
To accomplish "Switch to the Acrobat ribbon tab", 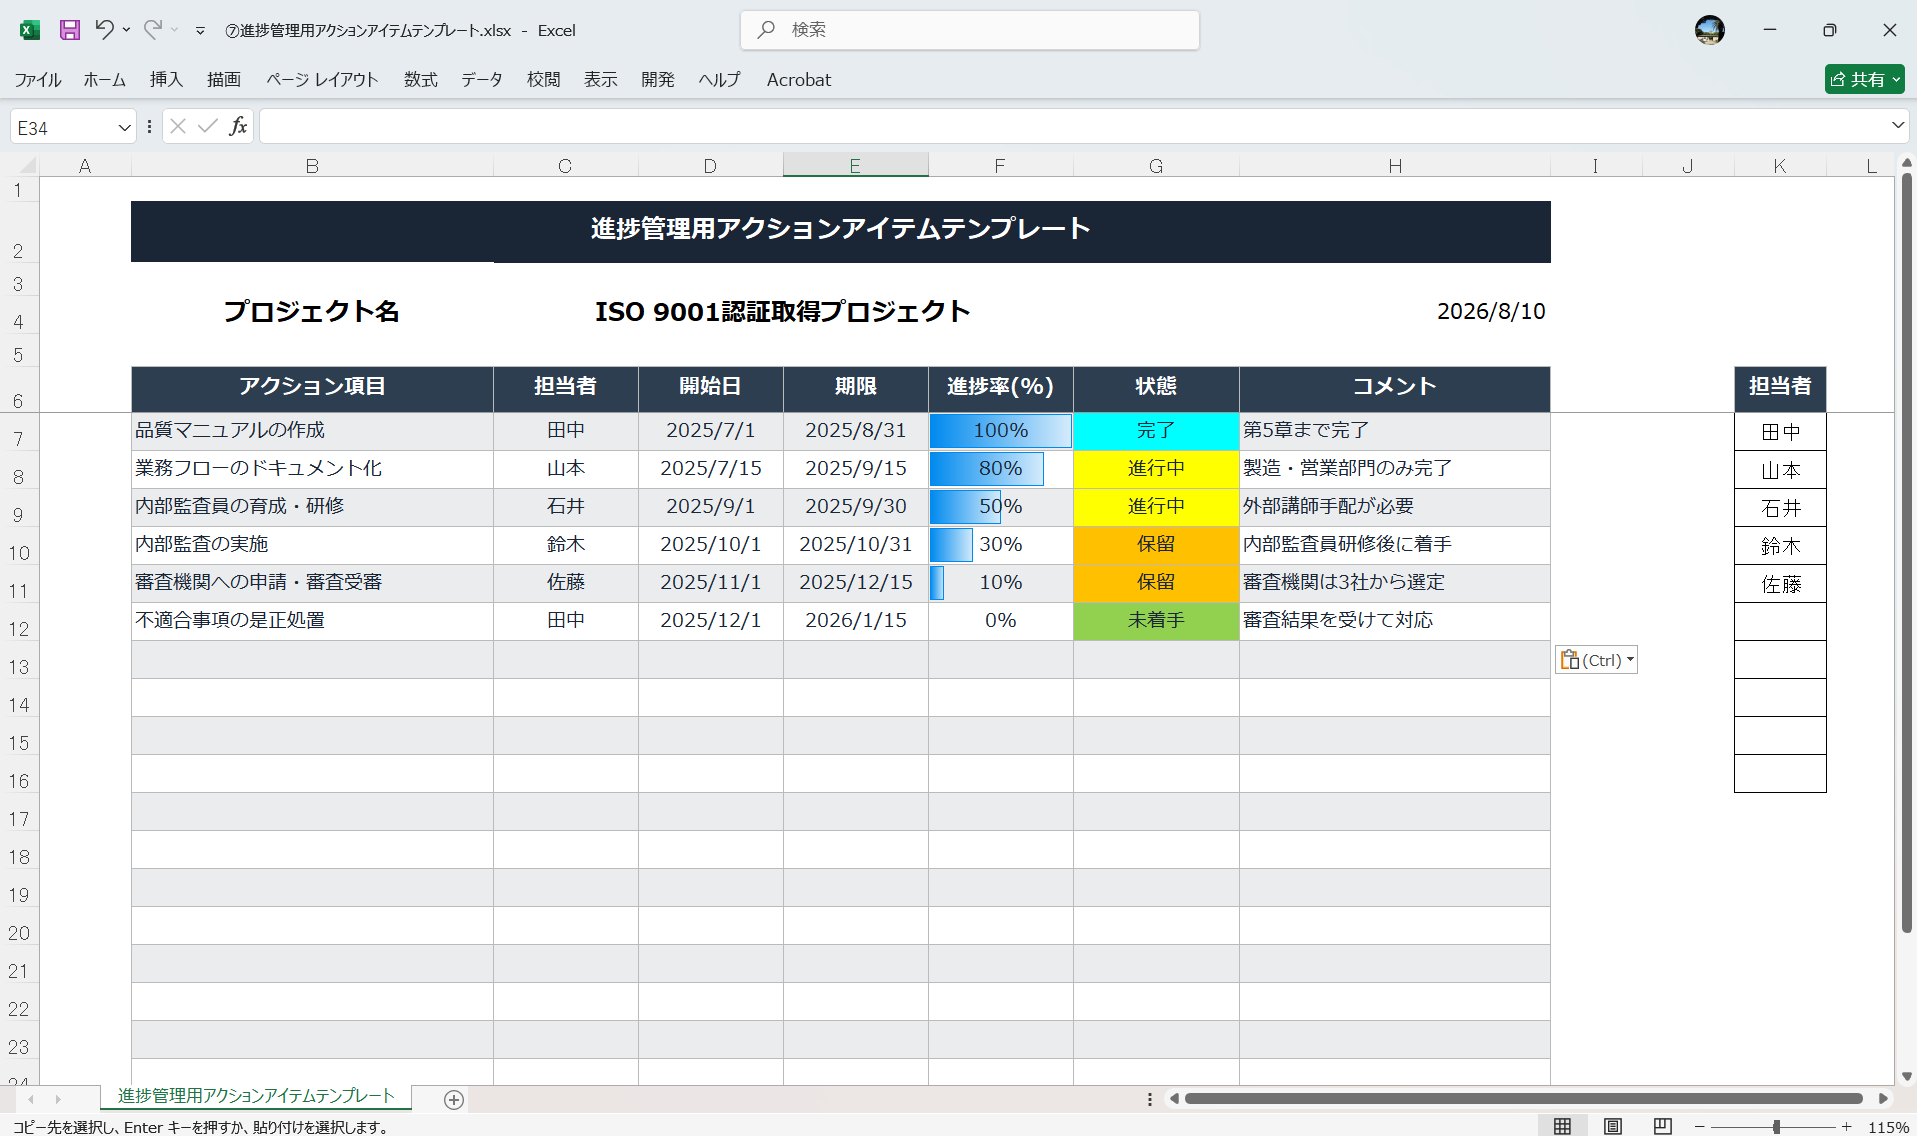I will tap(799, 80).
